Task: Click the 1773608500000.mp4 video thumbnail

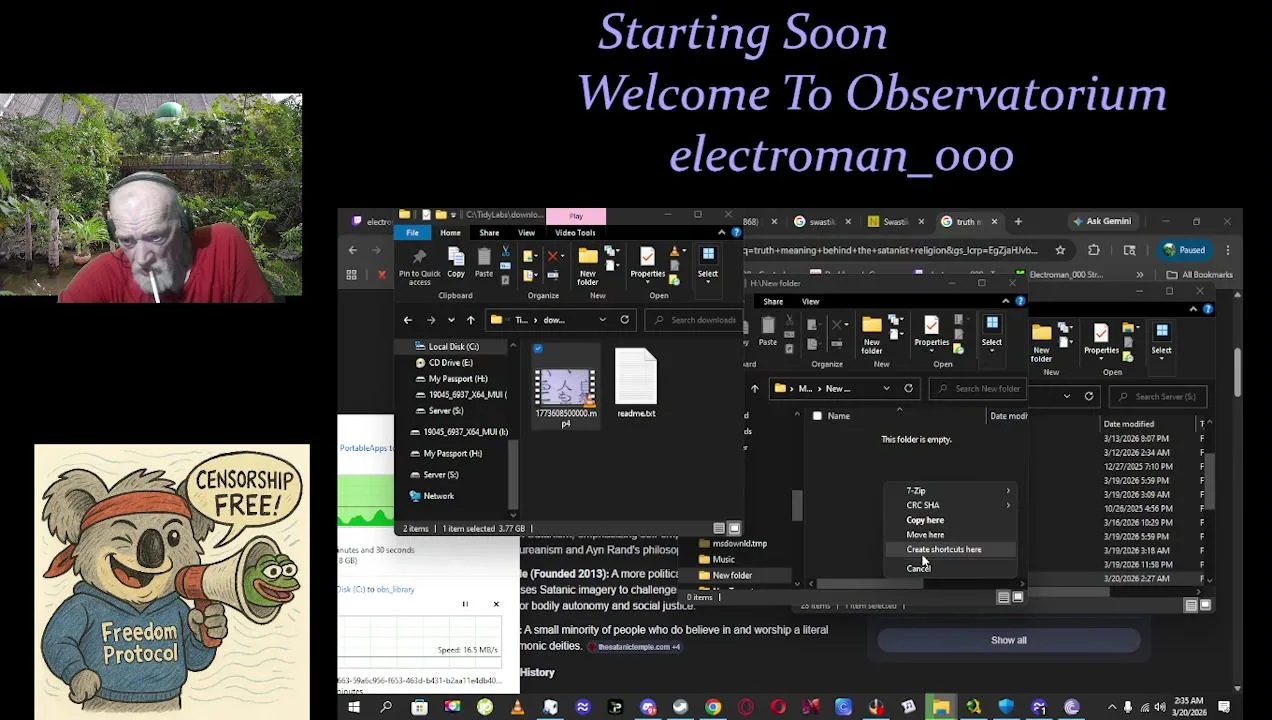Action: point(565,388)
